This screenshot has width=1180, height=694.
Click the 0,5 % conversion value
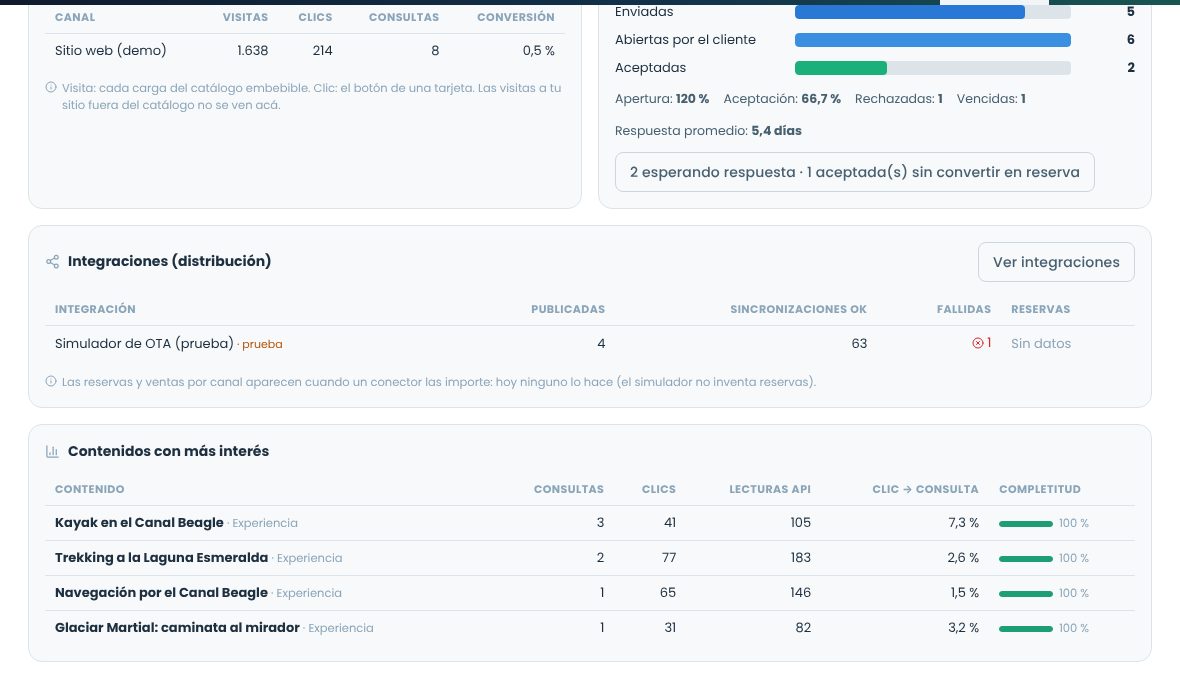539,50
